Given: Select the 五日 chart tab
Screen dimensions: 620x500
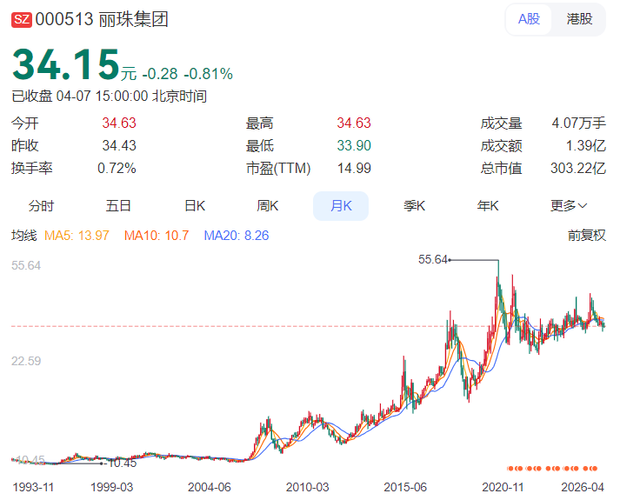Looking at the screenshot, I should click(x=118, y=206).
